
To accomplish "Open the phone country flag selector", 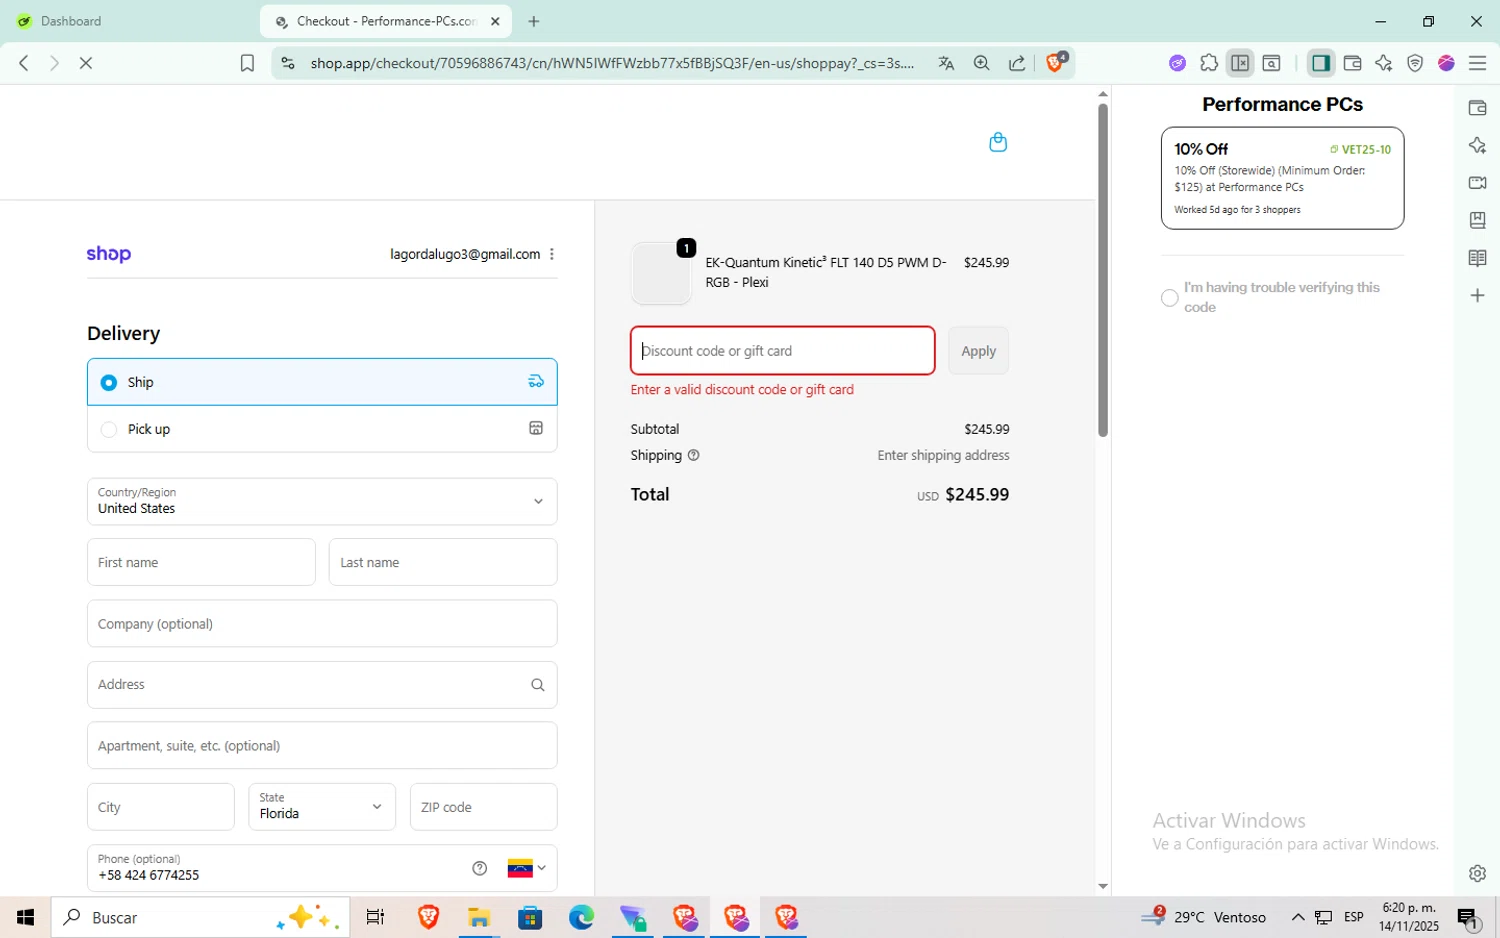I will coord(527,868).
